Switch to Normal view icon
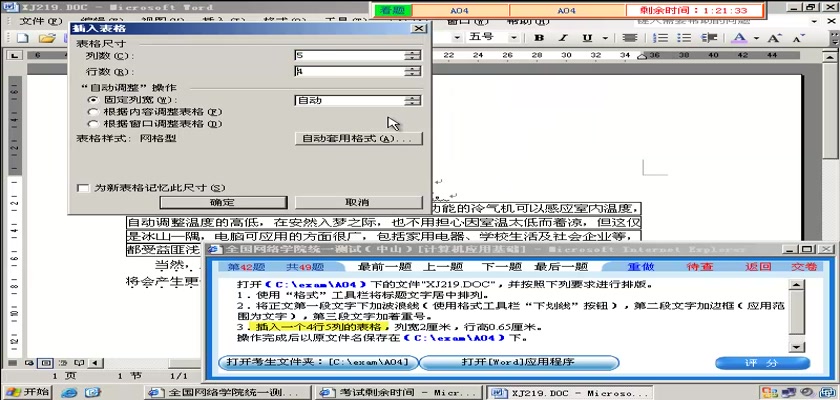This screenshot has width=840, height=400. [x=14, y=363]
